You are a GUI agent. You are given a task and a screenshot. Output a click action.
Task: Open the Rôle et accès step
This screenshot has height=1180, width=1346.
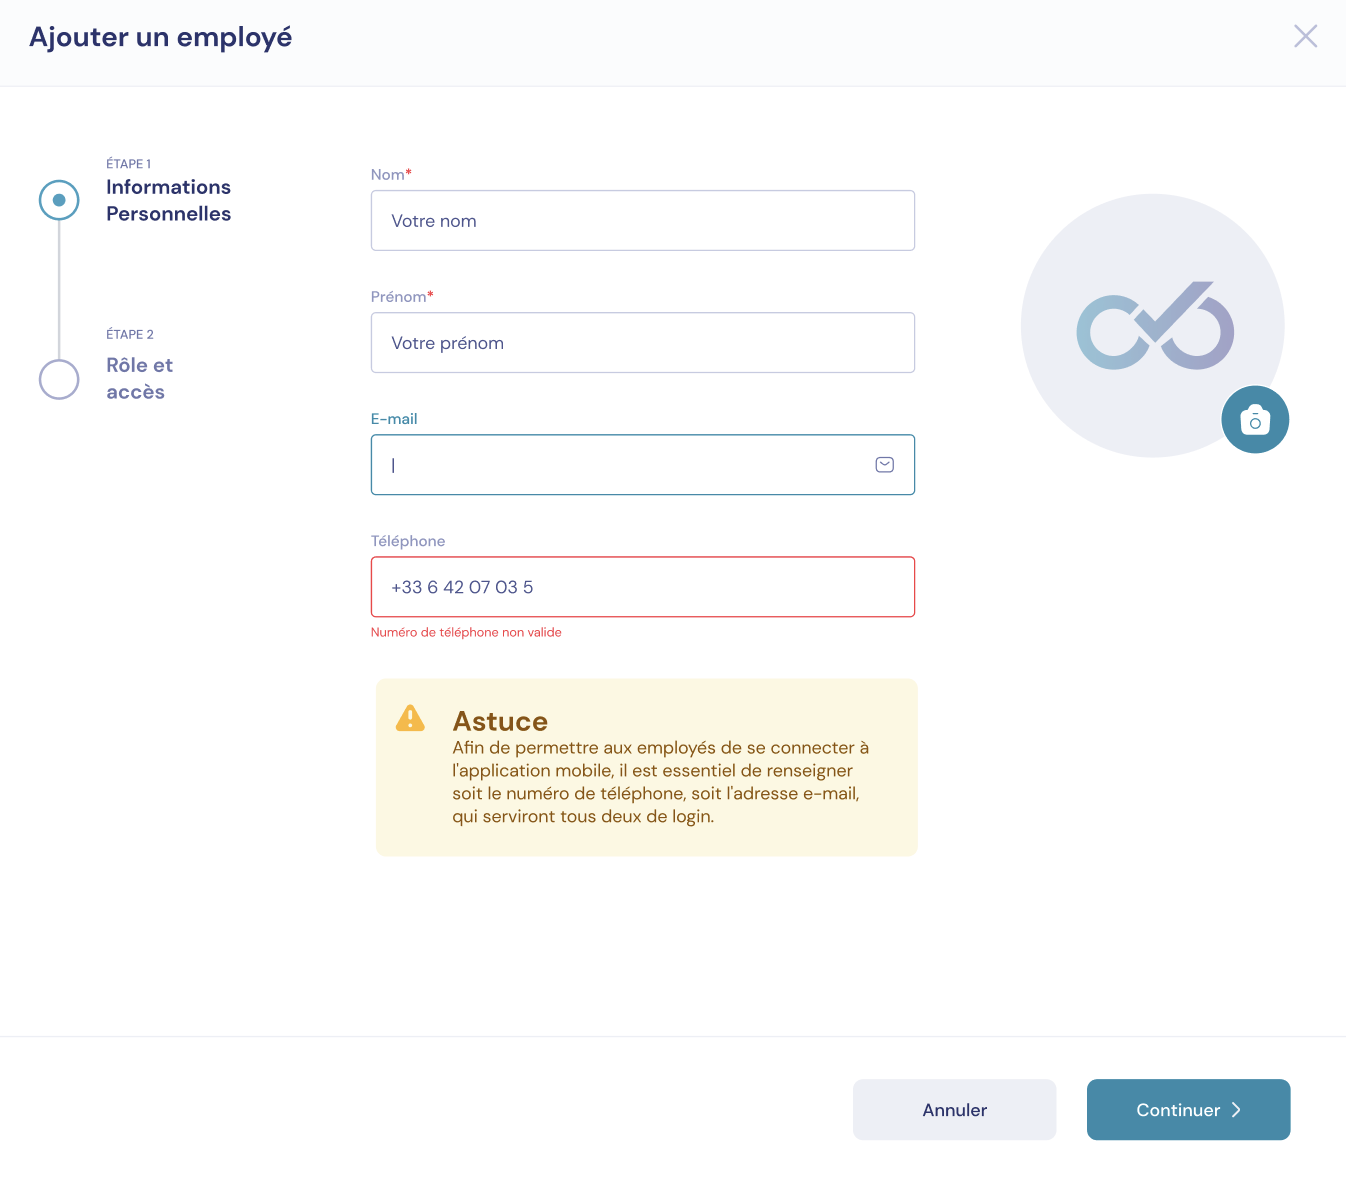[x=140, y=378]
